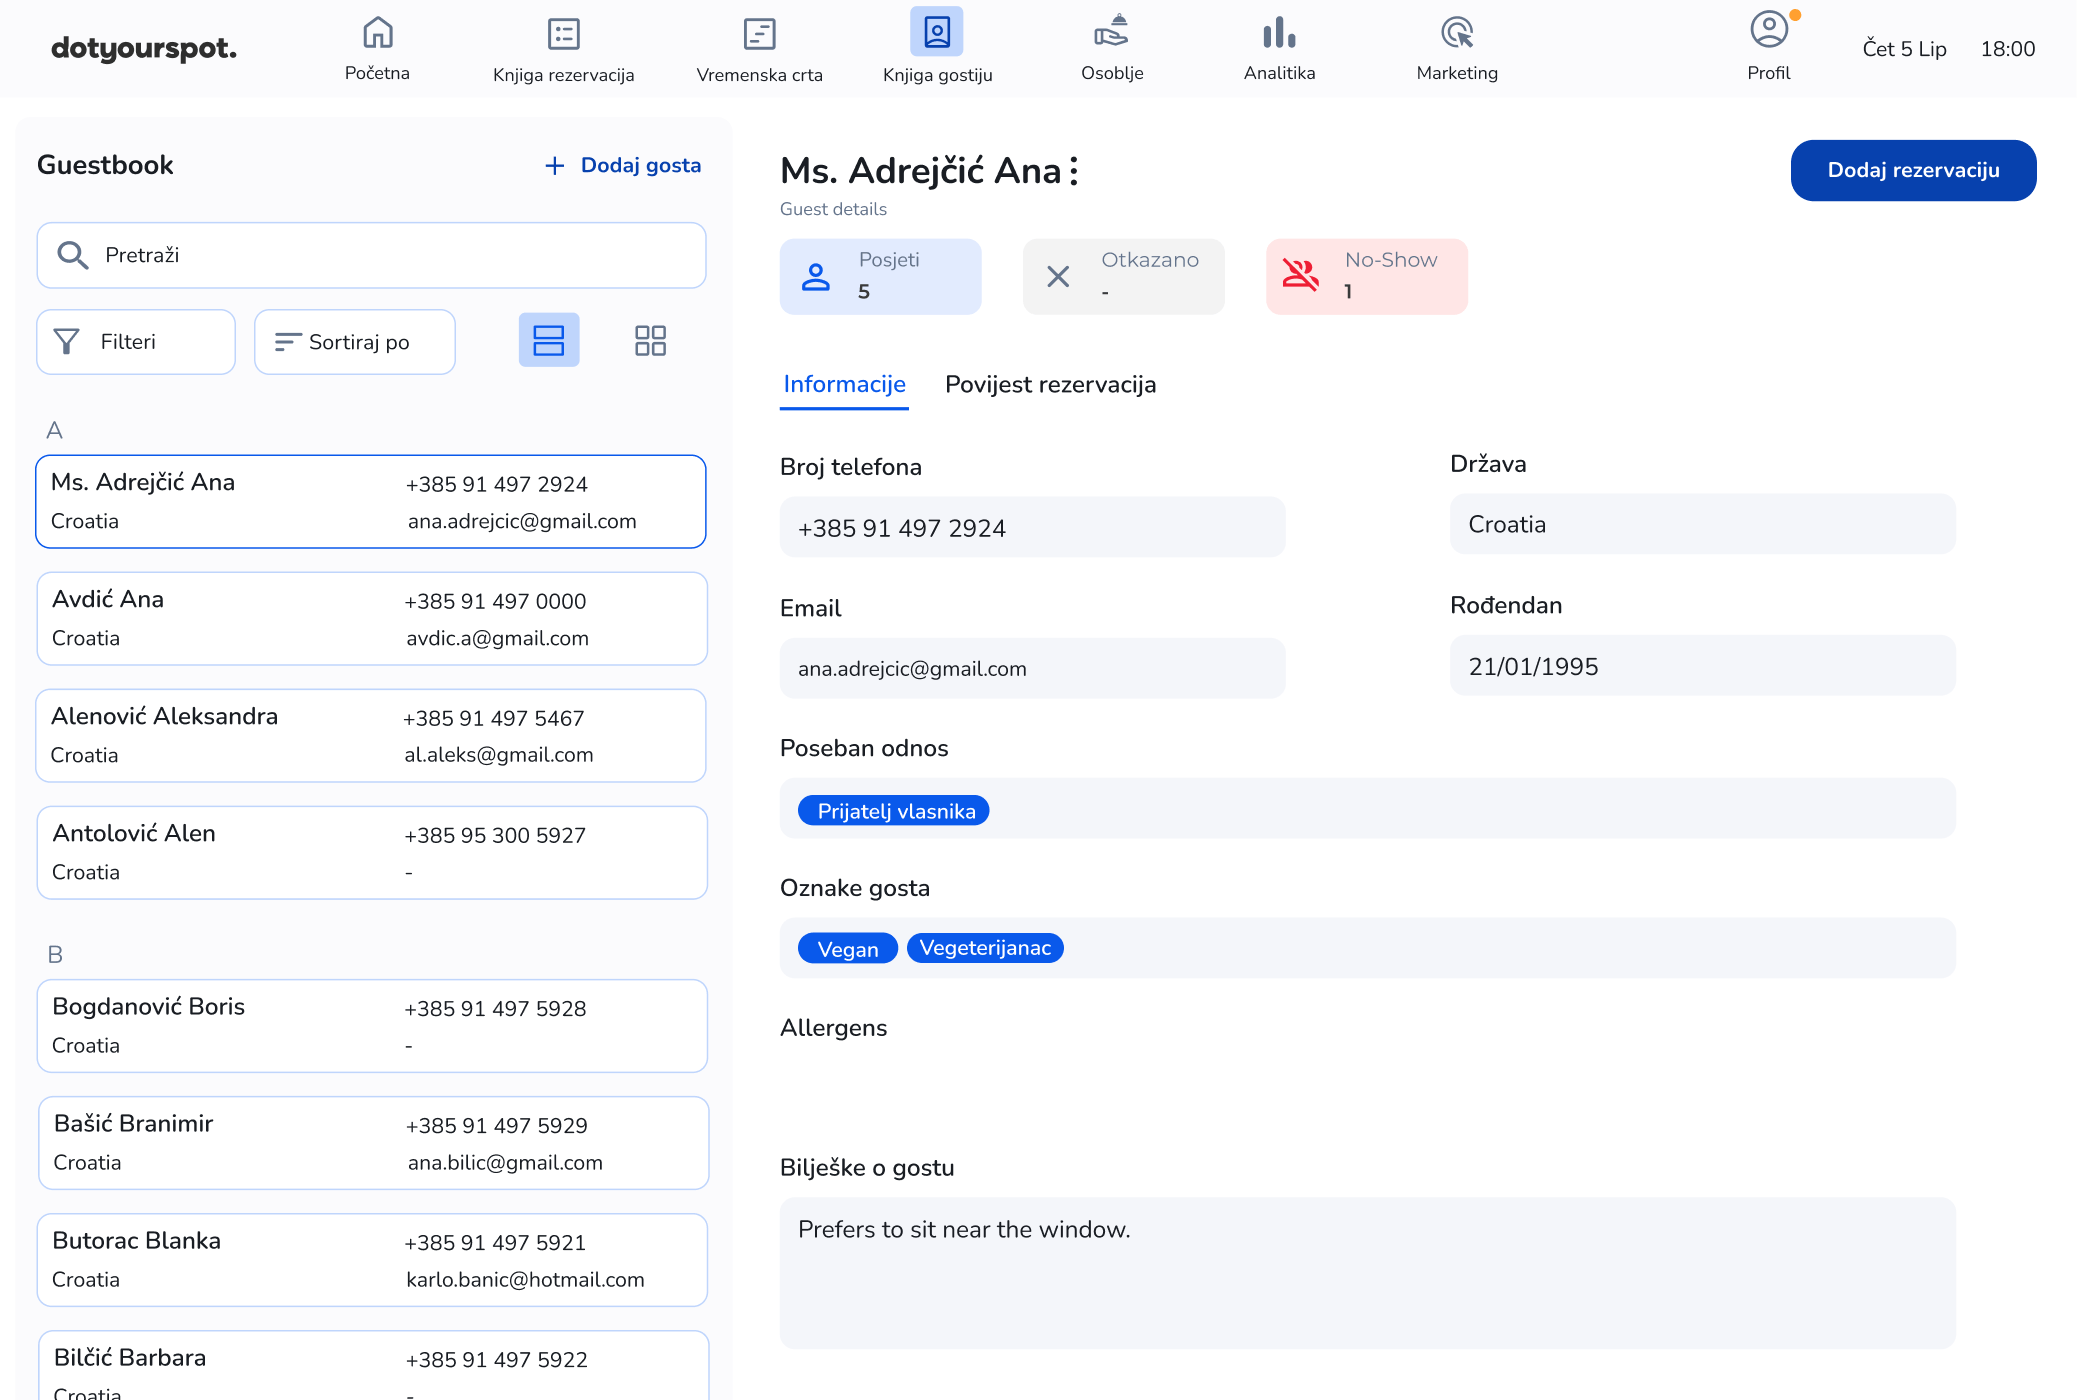Switch to grid view layout
This screenshot has width=2077, height=1400.
click(x=650, y=341)
